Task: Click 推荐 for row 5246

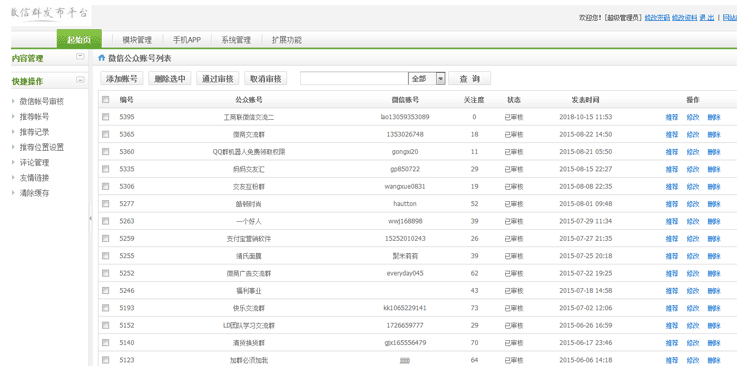Action: tap(672, 291)
